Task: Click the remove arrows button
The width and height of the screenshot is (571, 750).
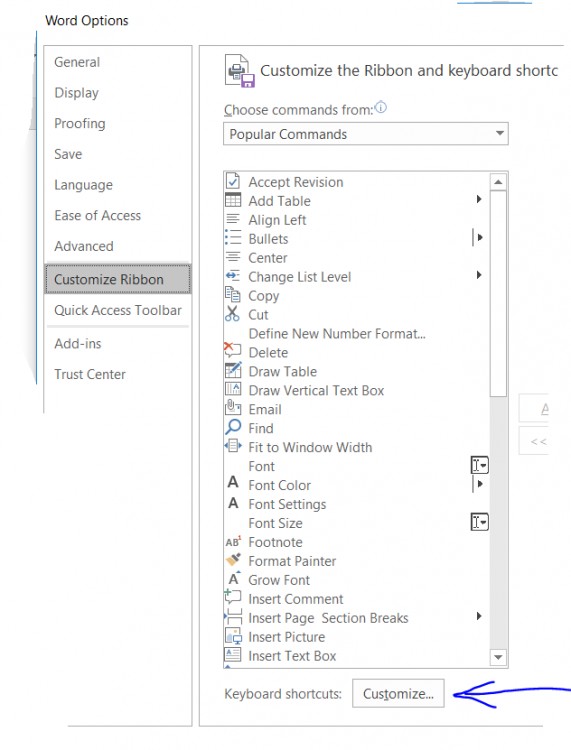Action: pos(536,441)
